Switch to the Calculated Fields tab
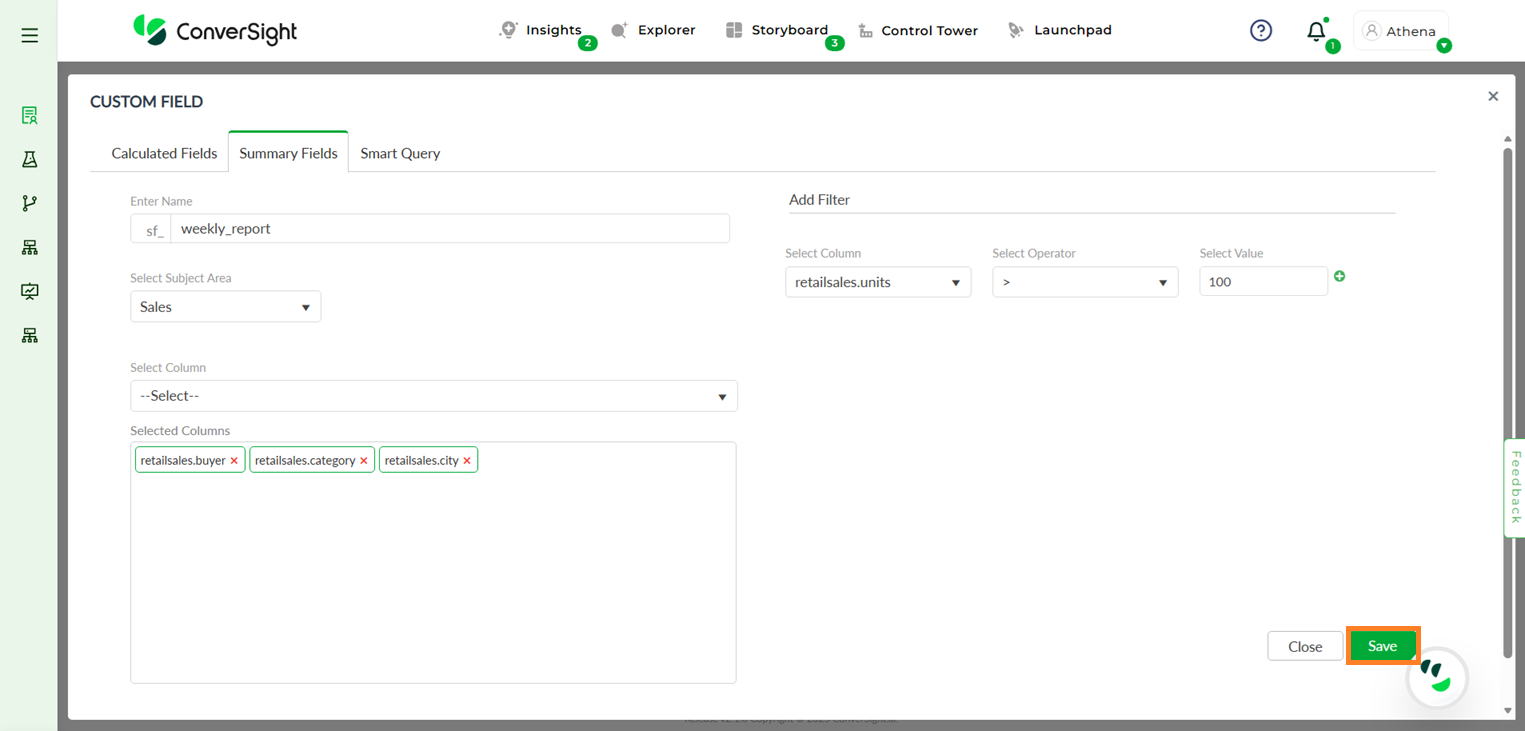1525x731 pixels. 164,153
